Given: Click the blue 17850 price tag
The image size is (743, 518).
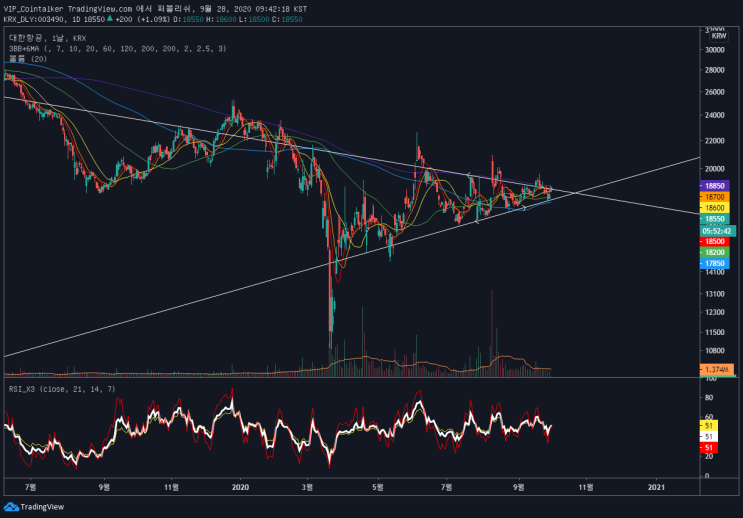Looking at the screenshot, I should coord(714,263).
